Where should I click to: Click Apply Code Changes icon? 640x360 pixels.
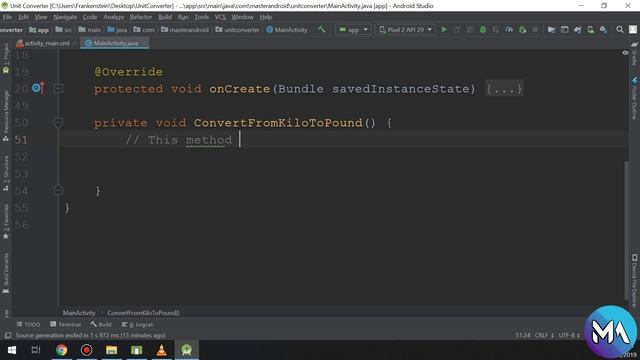(470, 29)
